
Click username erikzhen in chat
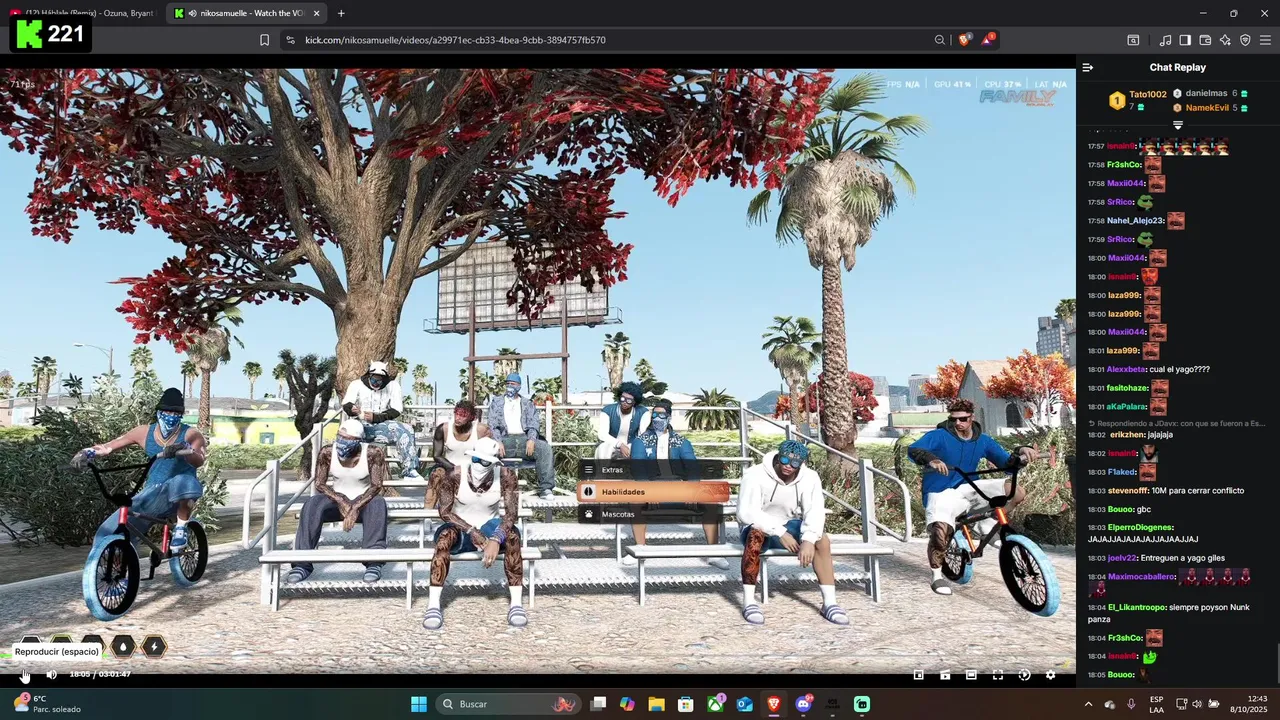(1125, 435)
